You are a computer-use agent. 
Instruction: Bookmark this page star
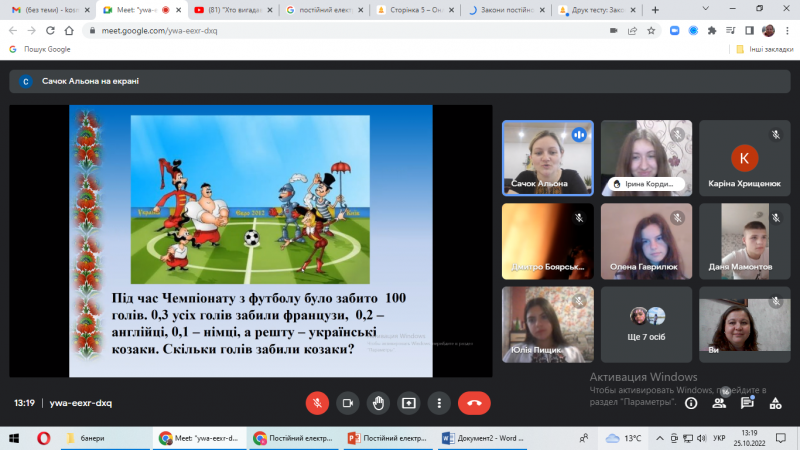[x=651, y=31]
